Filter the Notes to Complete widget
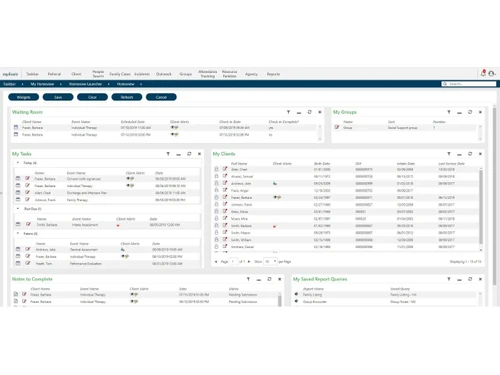500x375 pixels. [248, 279]
